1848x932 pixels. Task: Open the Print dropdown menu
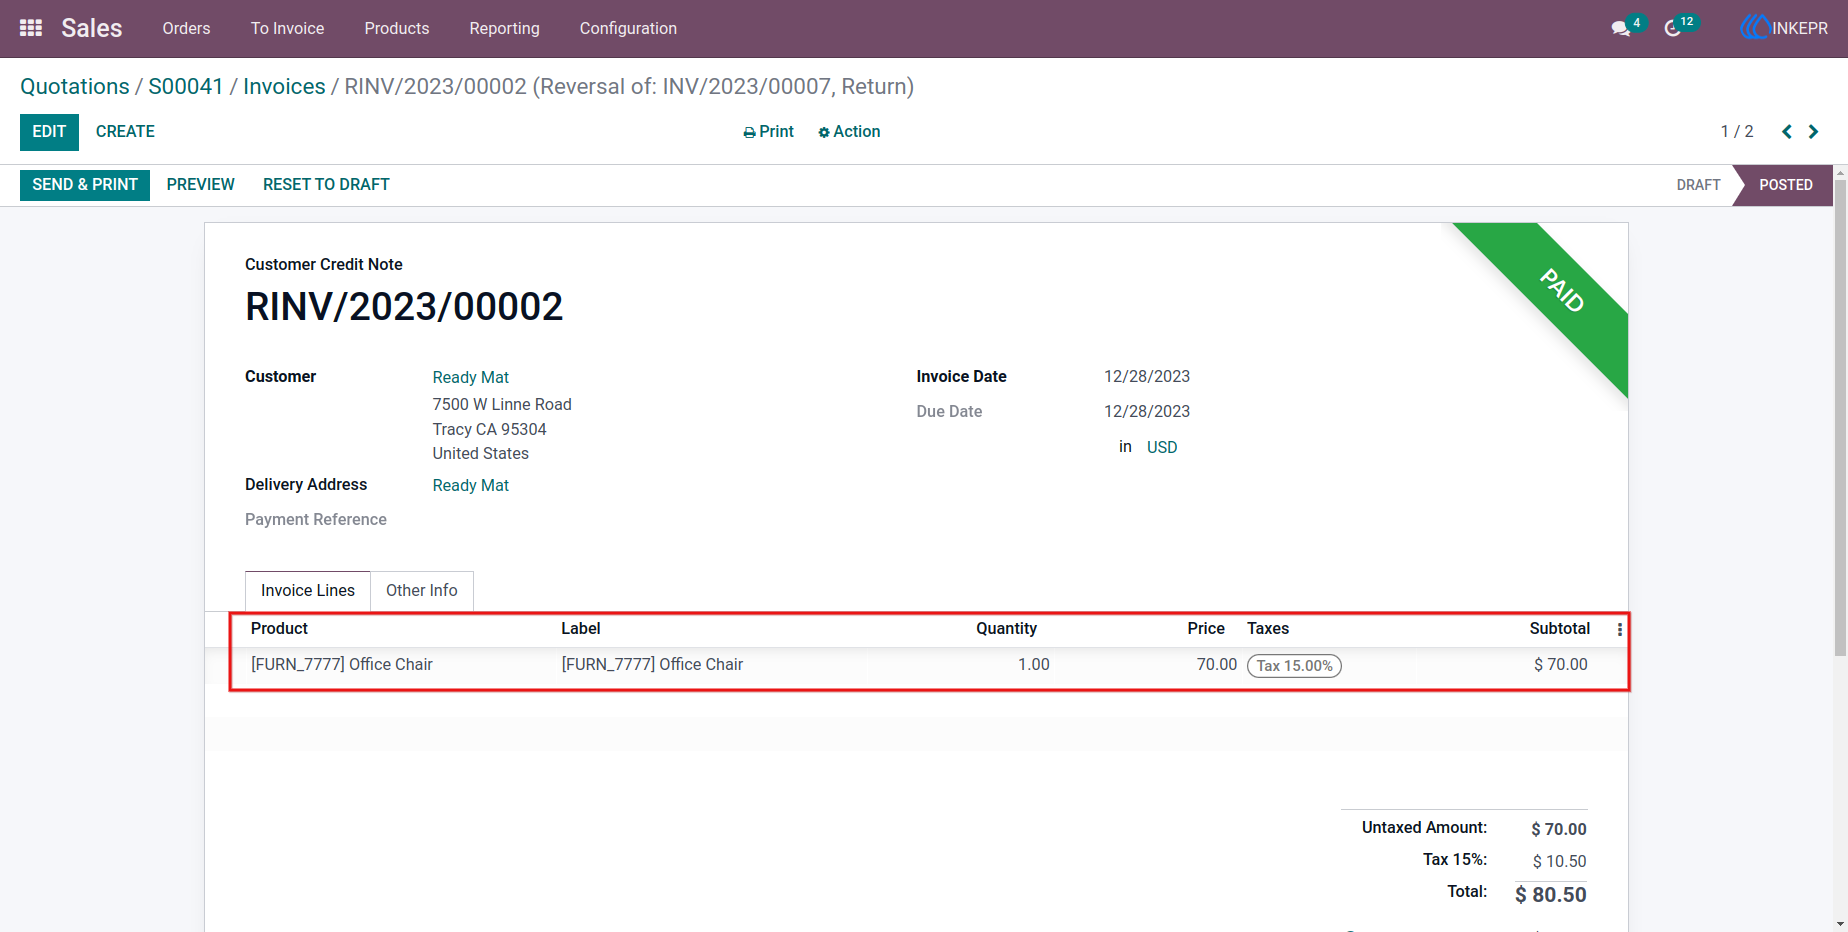point(768,132)
